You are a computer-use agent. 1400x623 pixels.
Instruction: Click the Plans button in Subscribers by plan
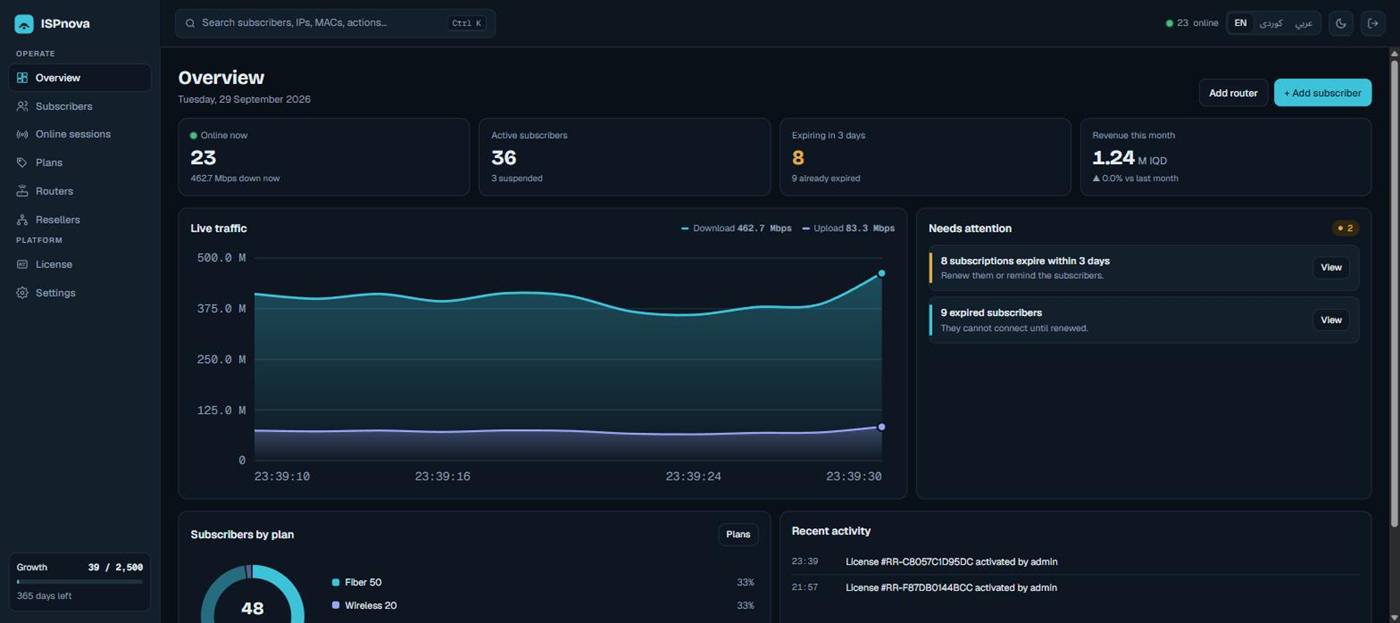pyautogui.click(x=738, y=534)
